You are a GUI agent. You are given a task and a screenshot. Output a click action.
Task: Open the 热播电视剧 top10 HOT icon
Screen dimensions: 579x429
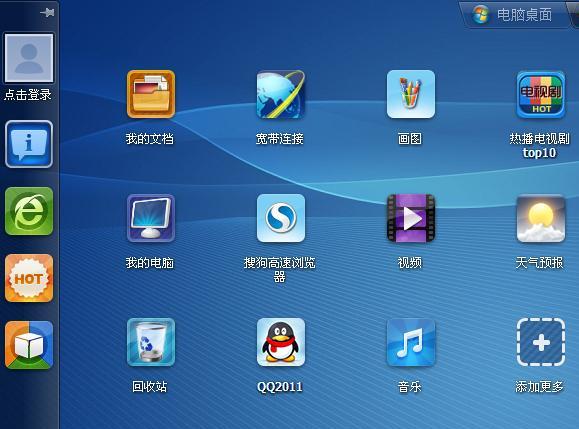click(541, 94)
